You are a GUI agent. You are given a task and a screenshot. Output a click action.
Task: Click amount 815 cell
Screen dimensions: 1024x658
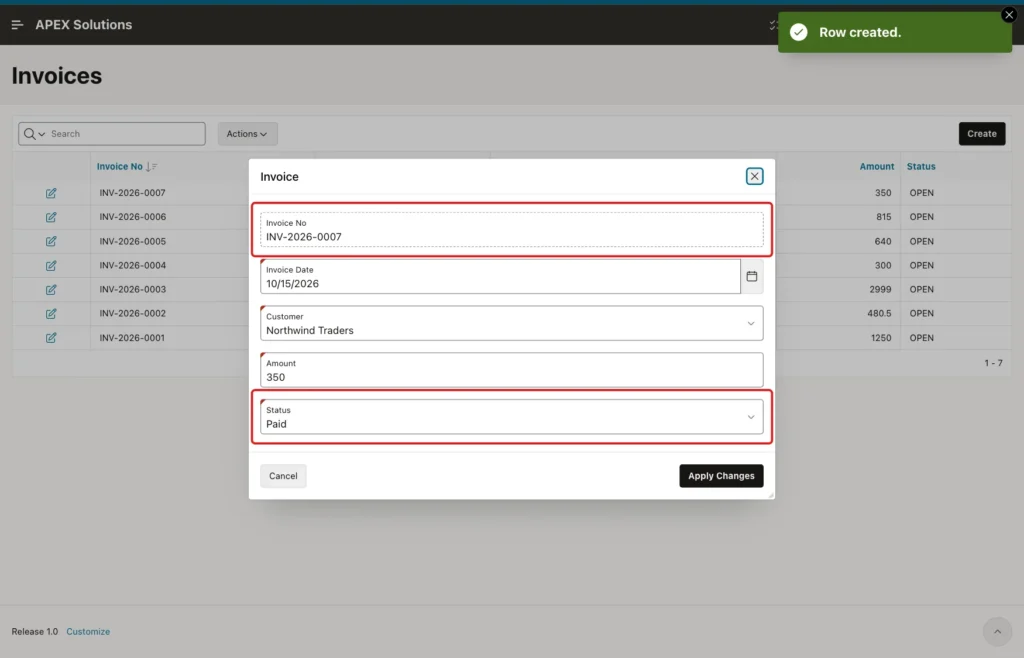[884, 217]
